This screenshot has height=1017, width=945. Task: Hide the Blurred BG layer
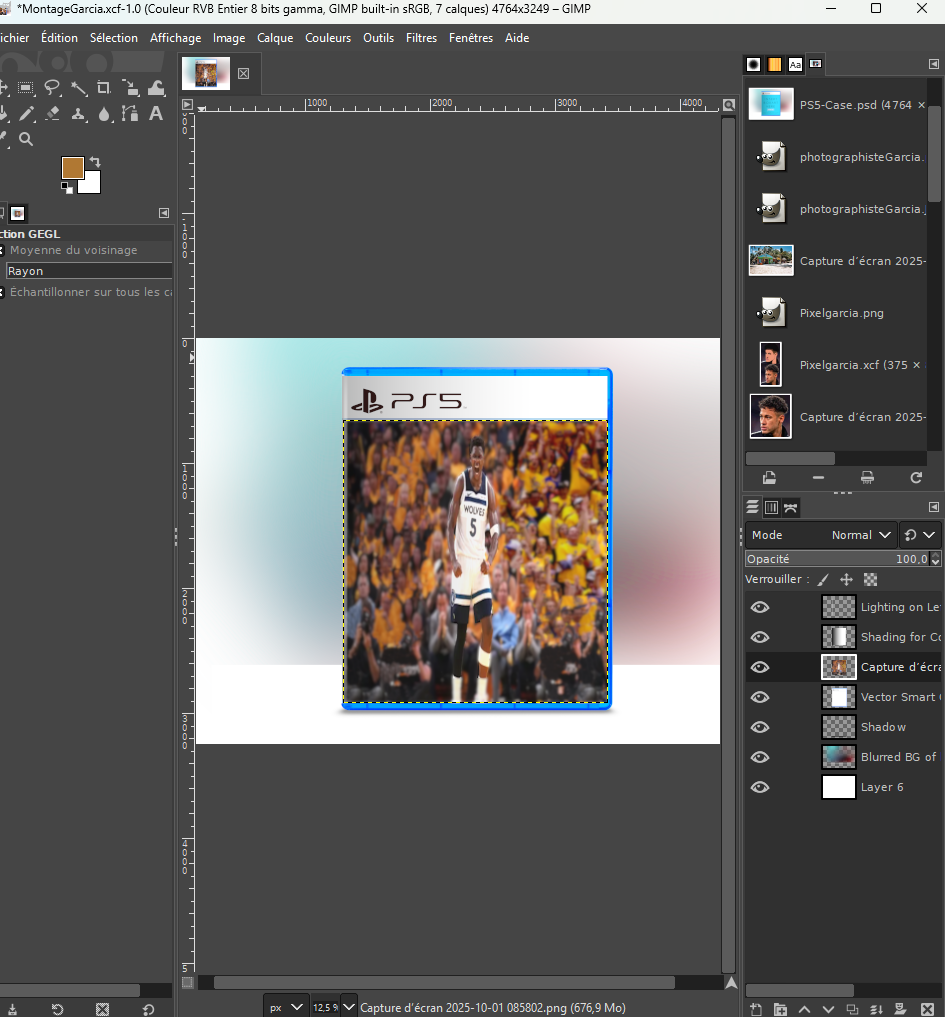pyautogui.click(x=760, y=757)
